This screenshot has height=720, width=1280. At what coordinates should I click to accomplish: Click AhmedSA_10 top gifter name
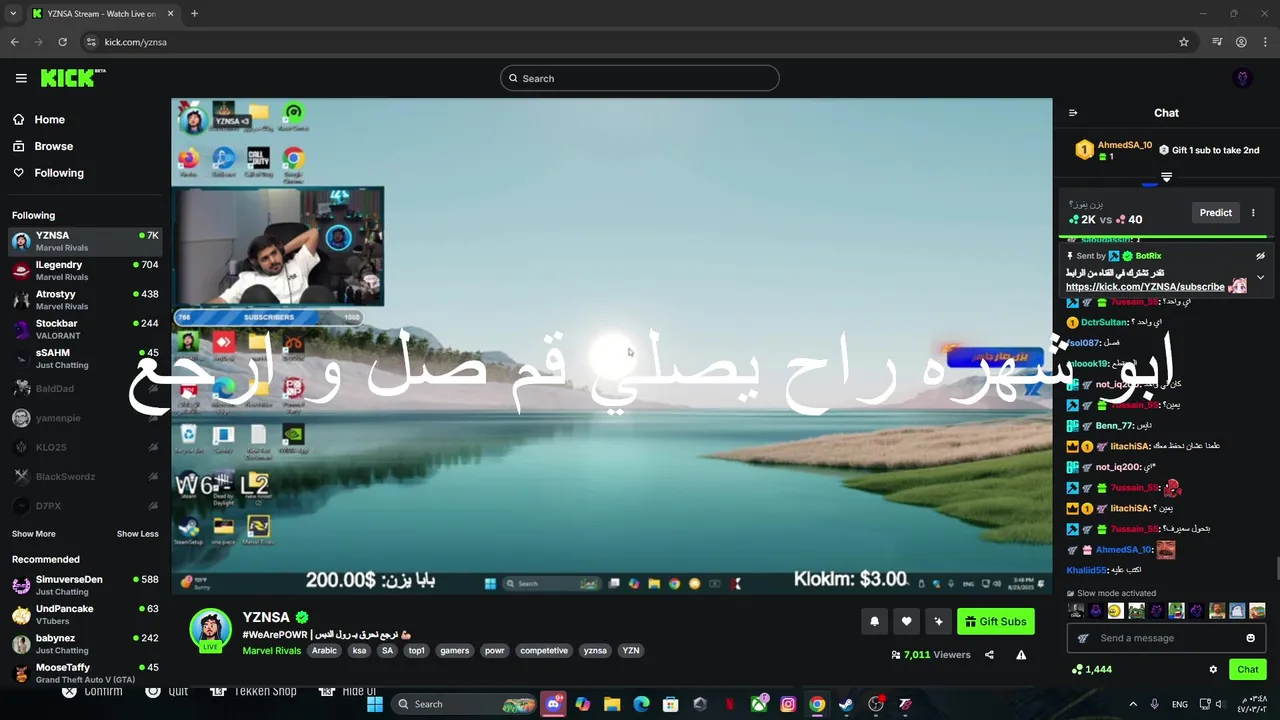[1124, 145]
